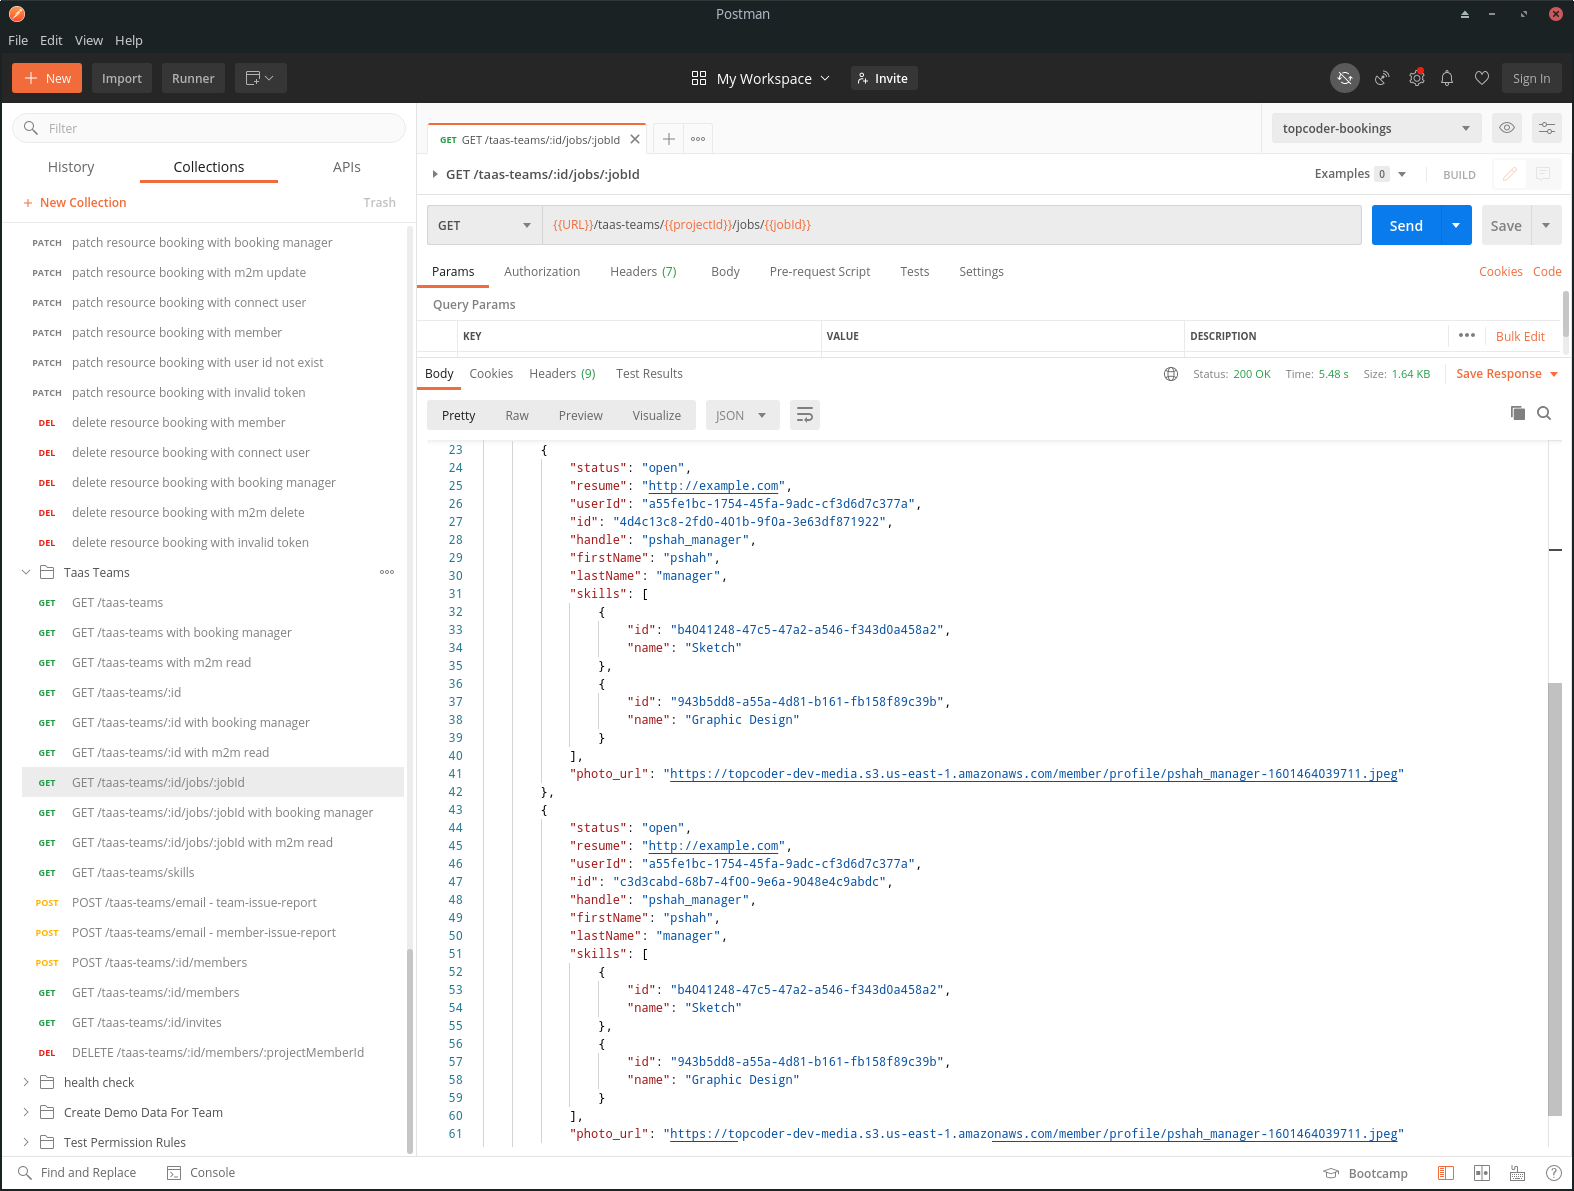Search the response with magnifier icon

tap(1544, 413)
